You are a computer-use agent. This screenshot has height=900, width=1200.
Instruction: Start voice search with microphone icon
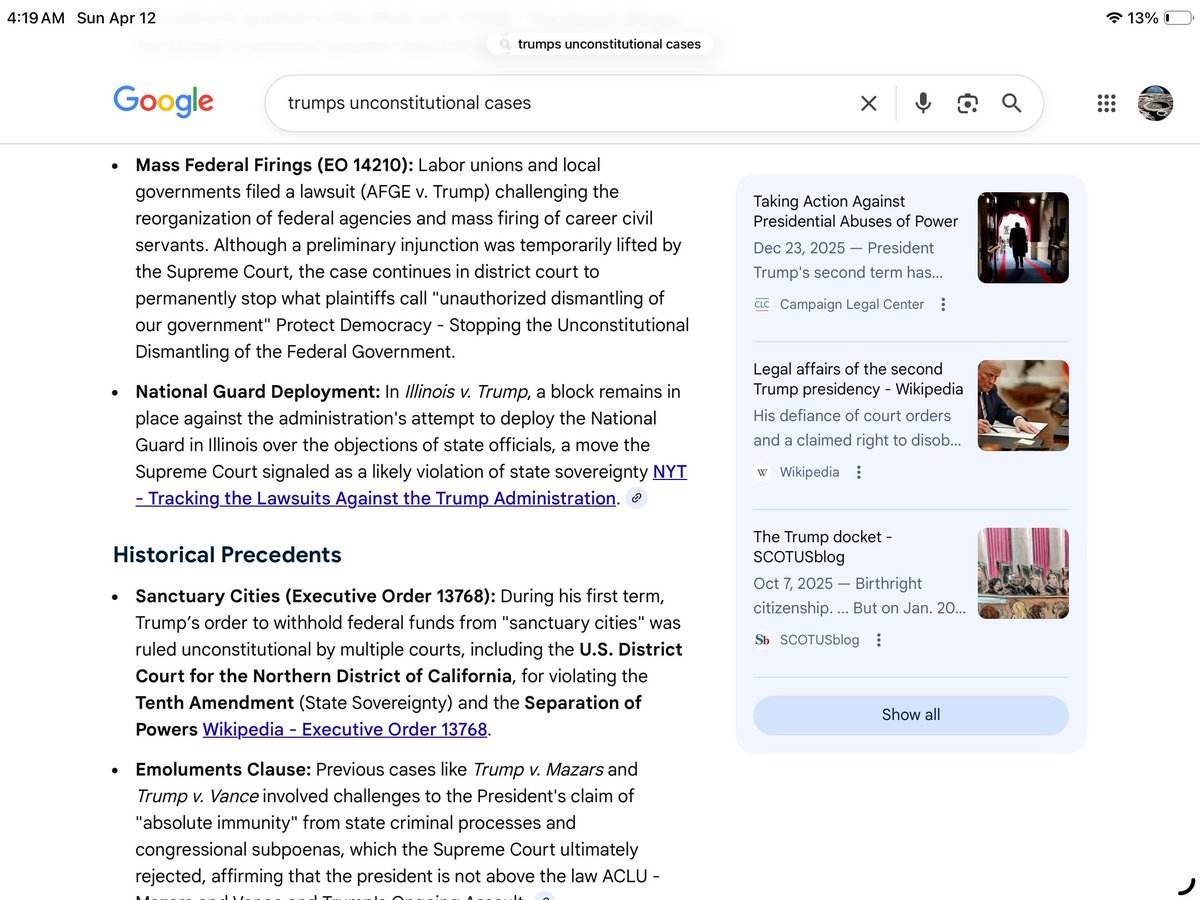click(x=923, y=103)
